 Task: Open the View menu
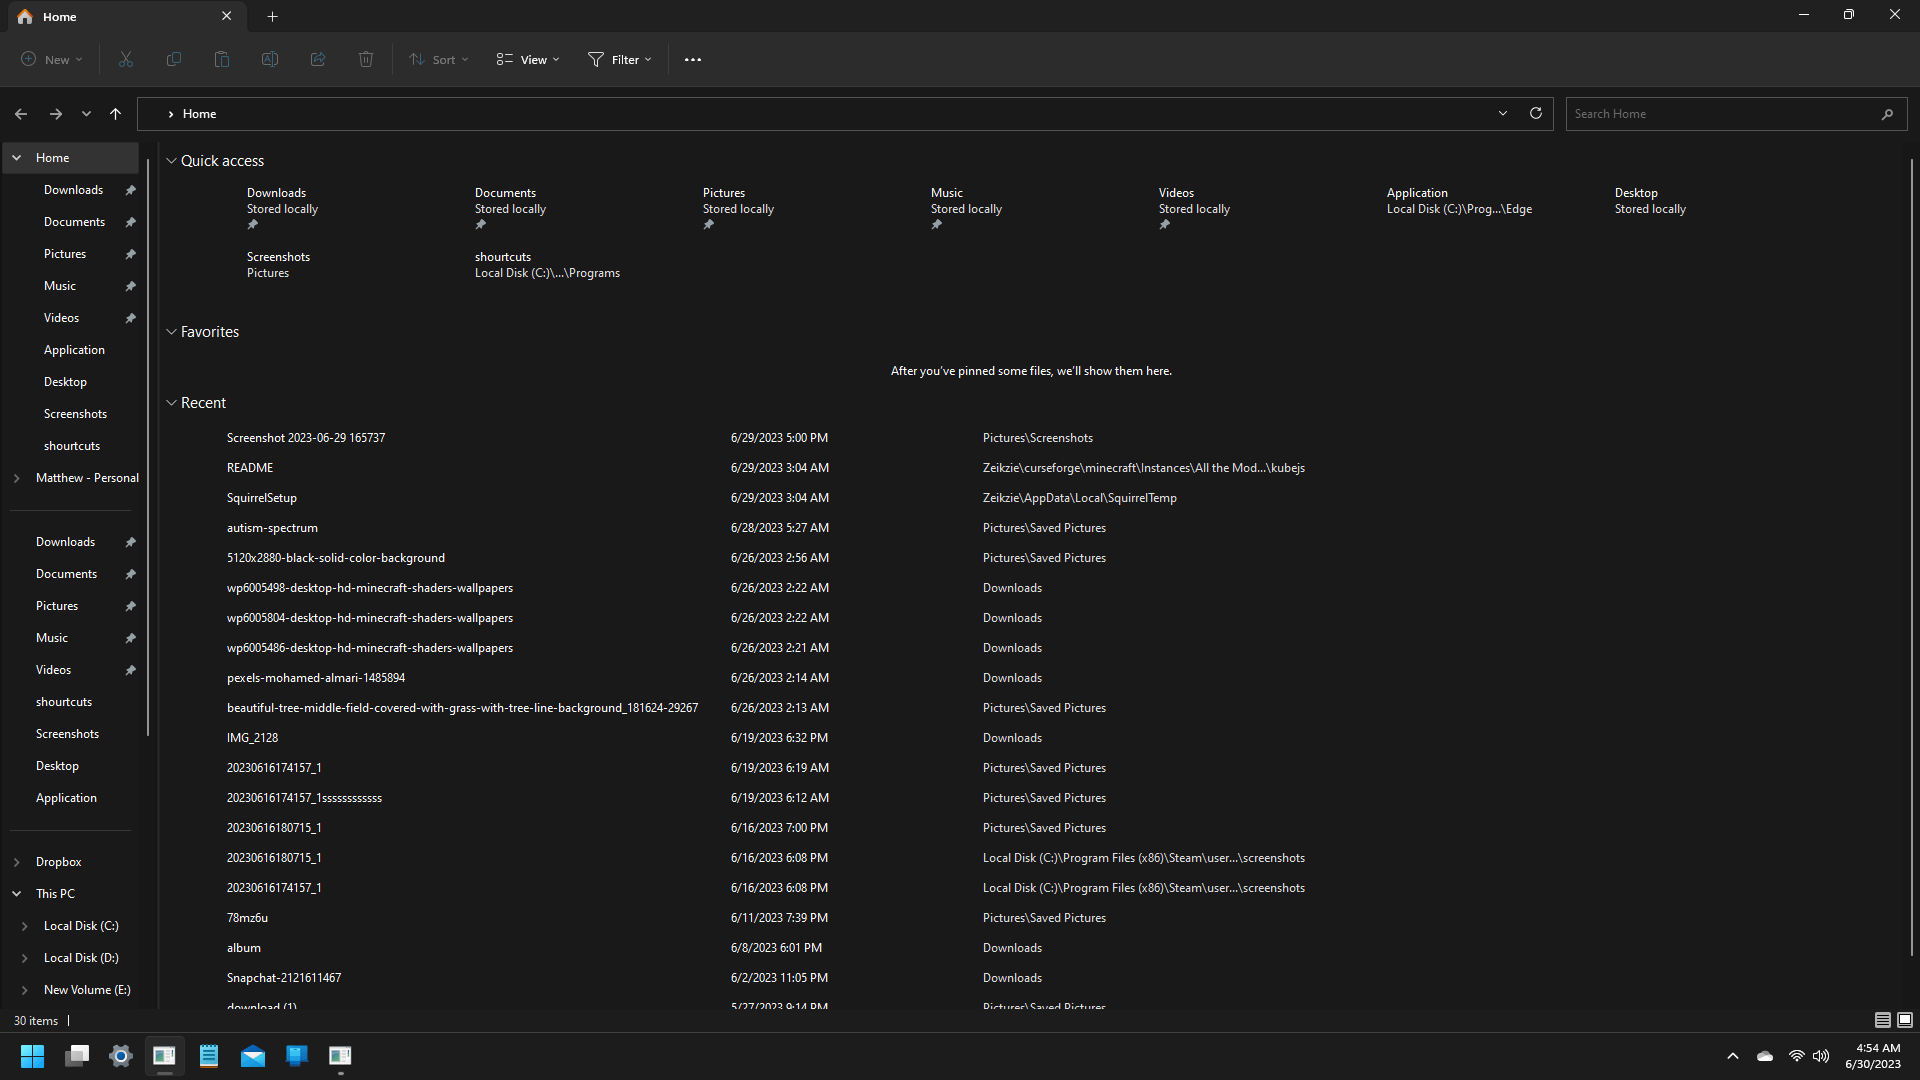tap(528, 60)
